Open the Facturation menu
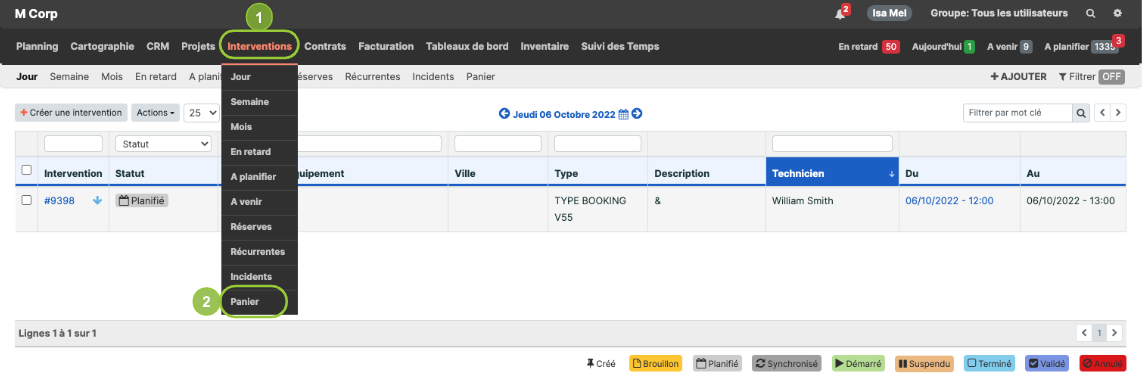 click(386, 46)
